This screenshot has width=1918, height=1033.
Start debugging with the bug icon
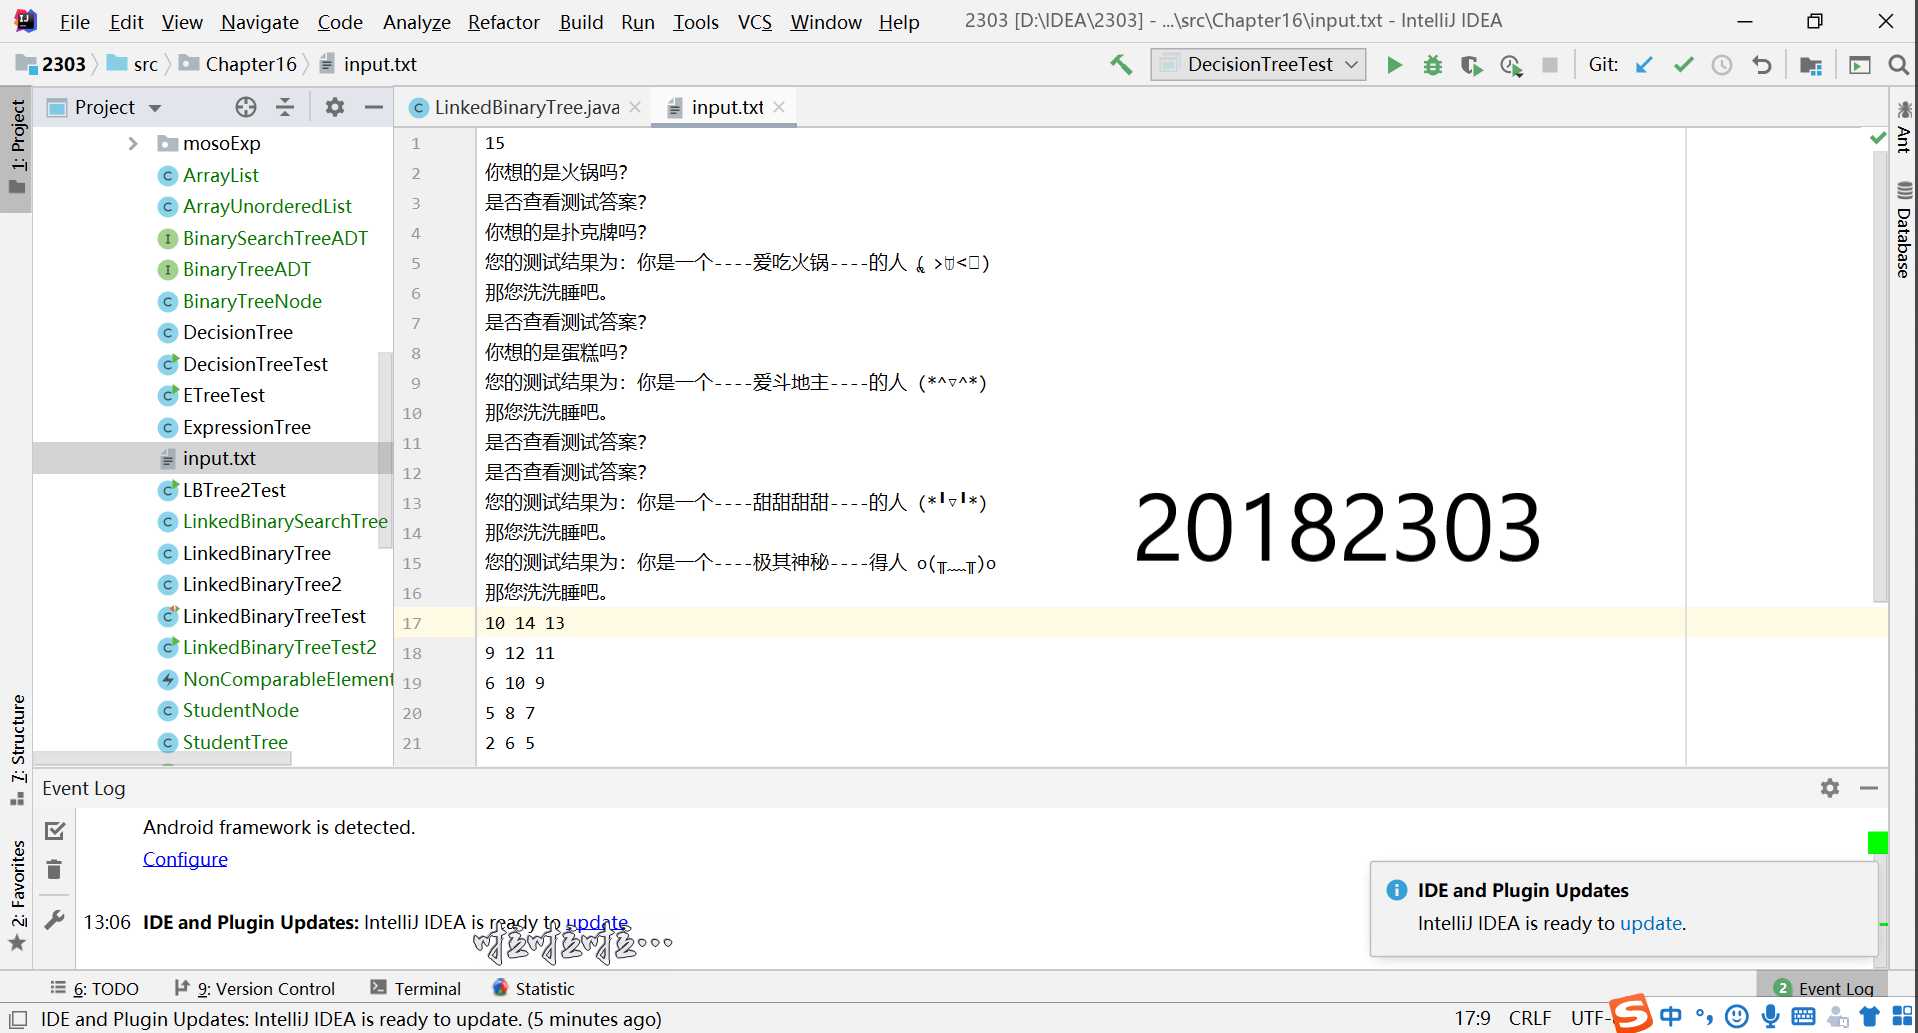1433,65
